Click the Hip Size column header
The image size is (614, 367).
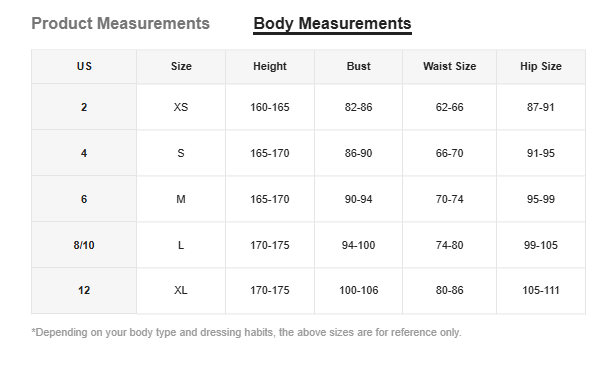click(x=541, y=66)
